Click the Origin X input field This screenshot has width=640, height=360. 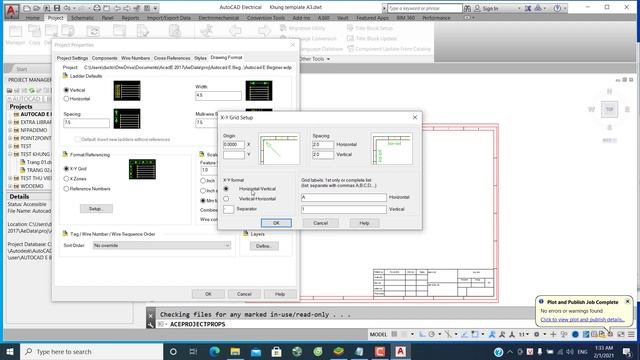[234, 144]
